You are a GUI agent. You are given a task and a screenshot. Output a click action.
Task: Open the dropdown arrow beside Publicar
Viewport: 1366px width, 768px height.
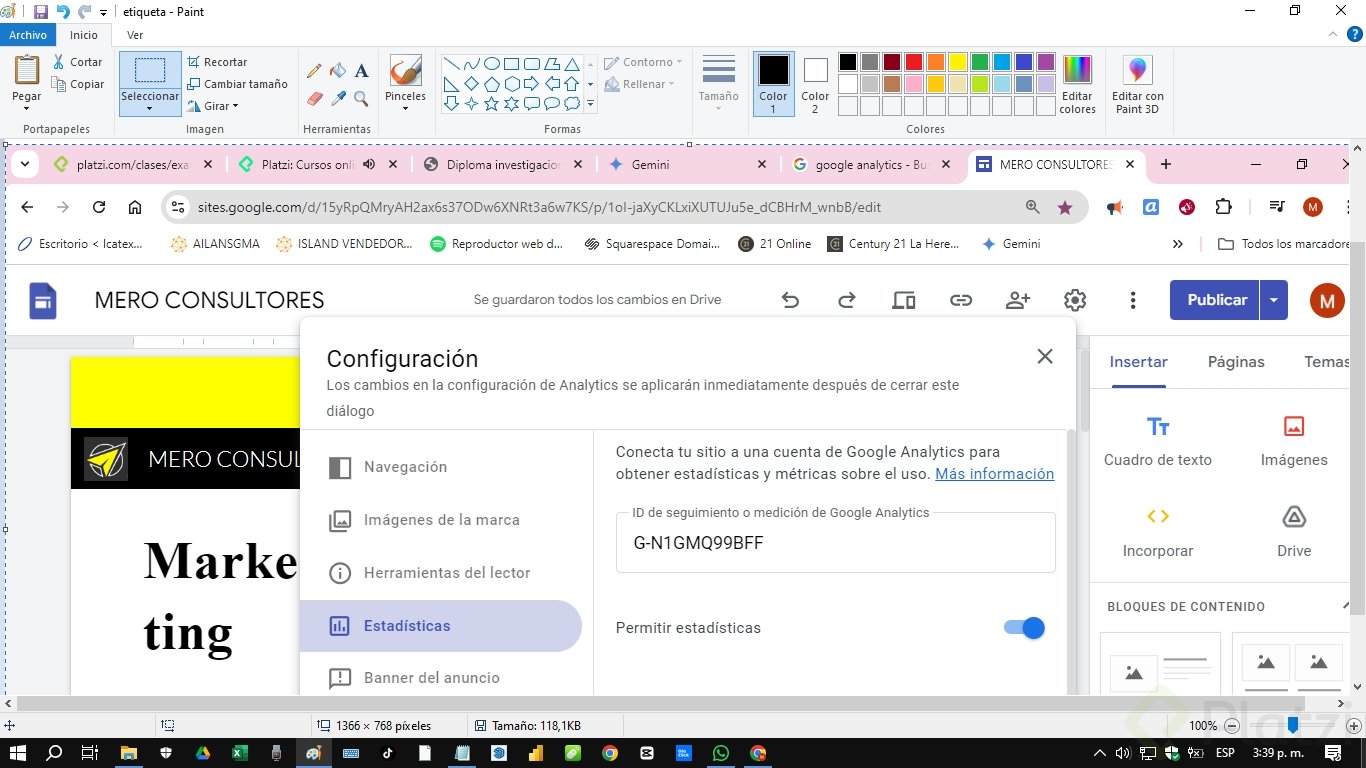1274,300
